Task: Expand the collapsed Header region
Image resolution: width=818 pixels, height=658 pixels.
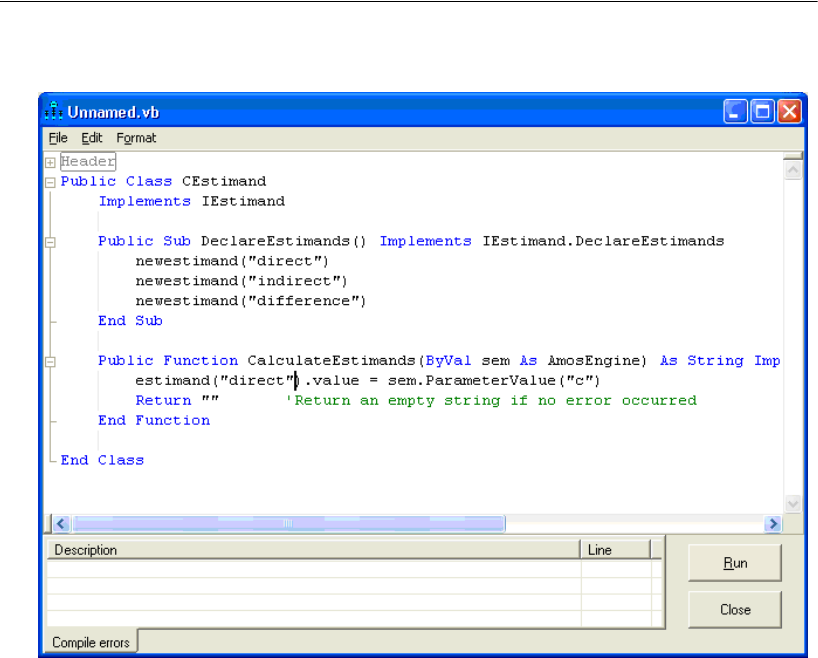Action: click(50, 163)
